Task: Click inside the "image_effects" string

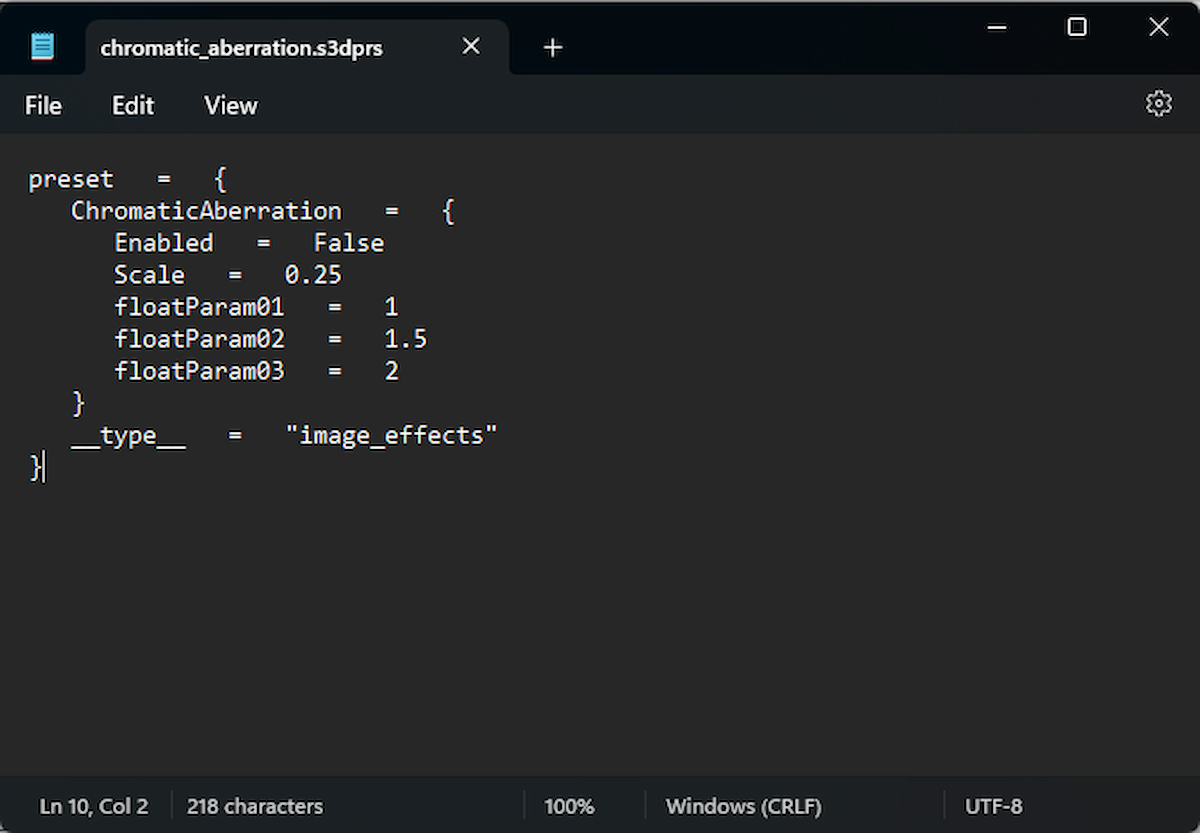Action: click(391, 435)
